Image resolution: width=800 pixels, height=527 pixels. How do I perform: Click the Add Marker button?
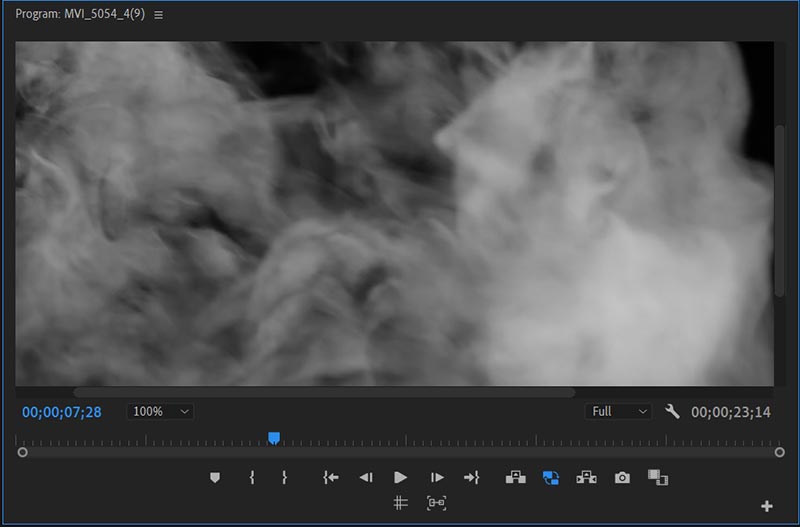[x=214, y=478]
